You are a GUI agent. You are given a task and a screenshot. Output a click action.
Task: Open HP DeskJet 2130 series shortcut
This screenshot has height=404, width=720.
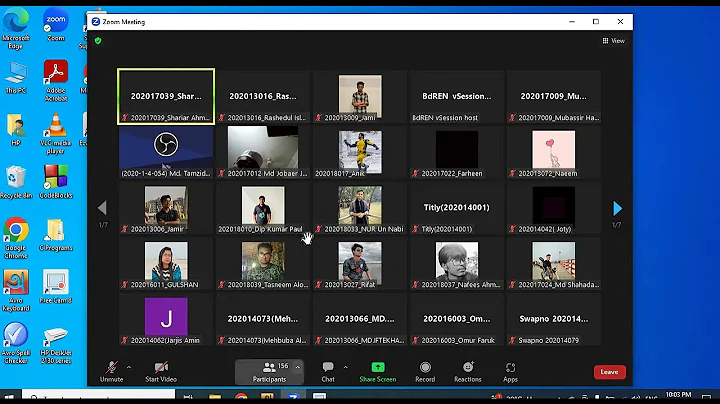pyautogui.click(x=56, y=345)
